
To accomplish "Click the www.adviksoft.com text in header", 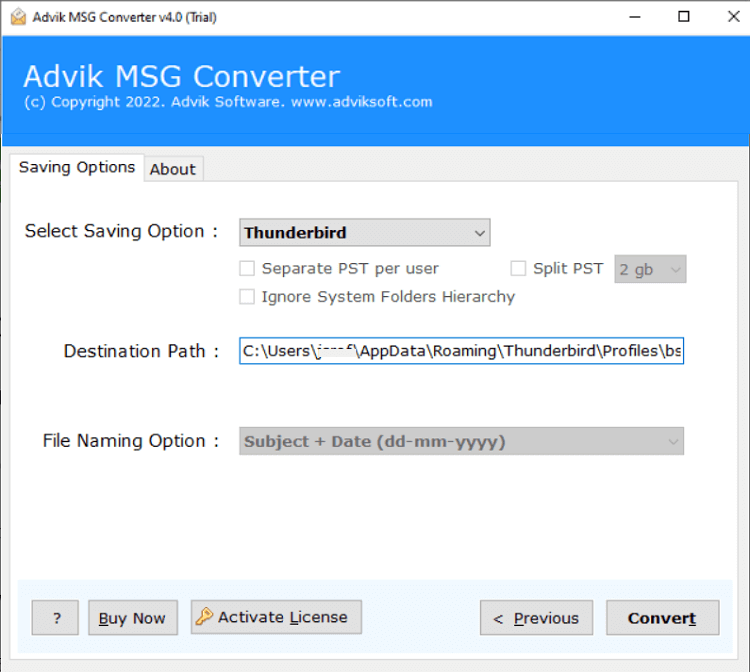I will (362, 102).
